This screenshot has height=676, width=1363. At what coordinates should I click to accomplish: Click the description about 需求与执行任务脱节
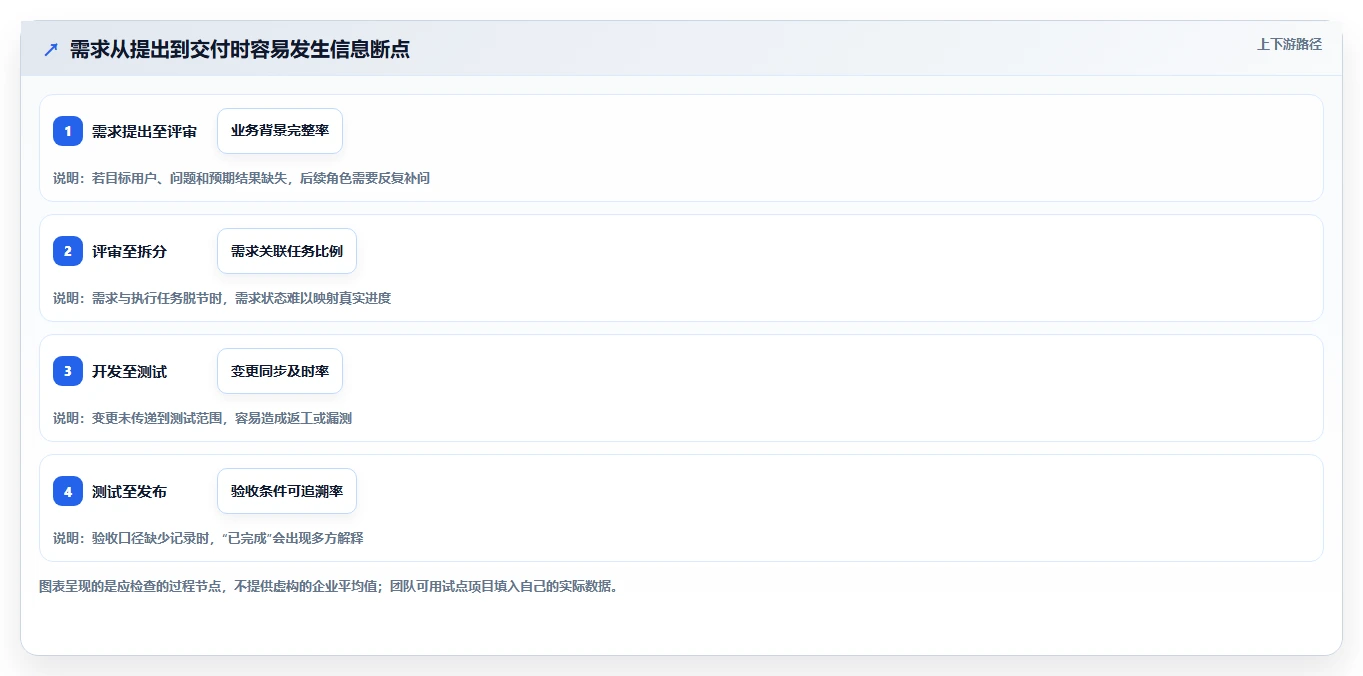[222, 298]
